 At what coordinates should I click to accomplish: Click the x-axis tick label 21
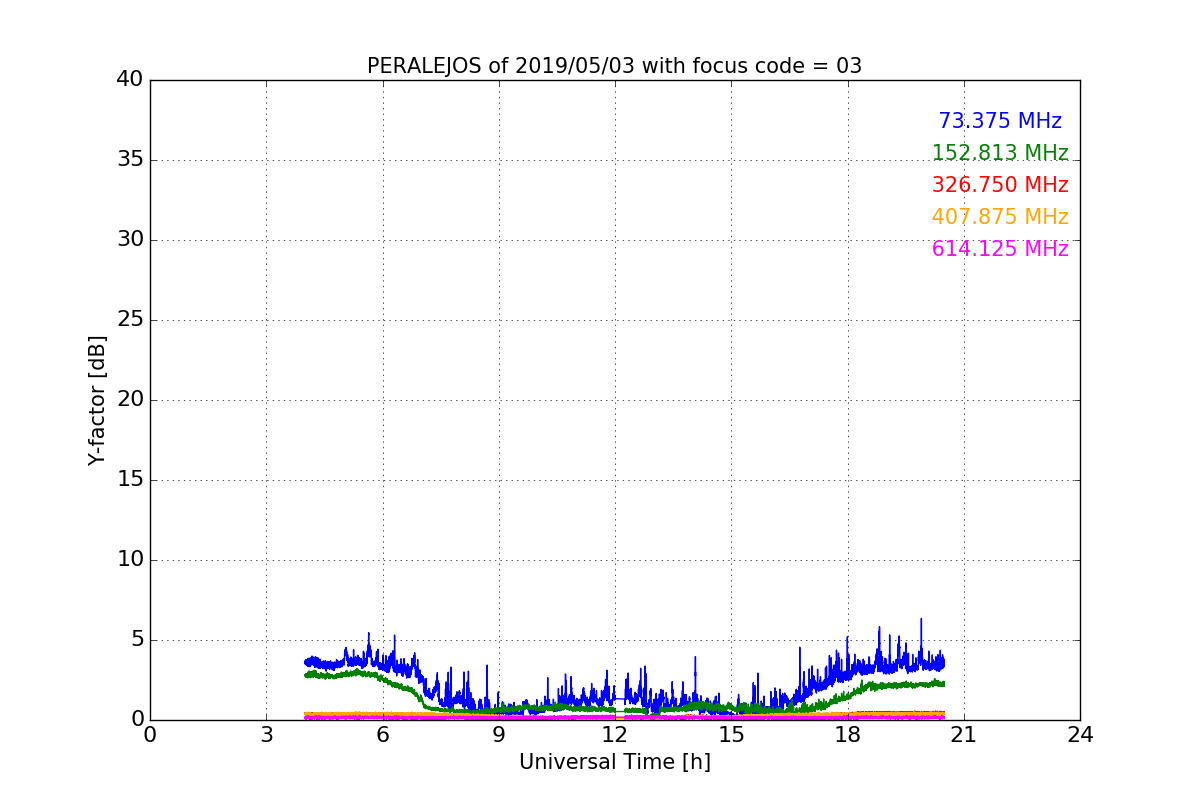point(964,735)
